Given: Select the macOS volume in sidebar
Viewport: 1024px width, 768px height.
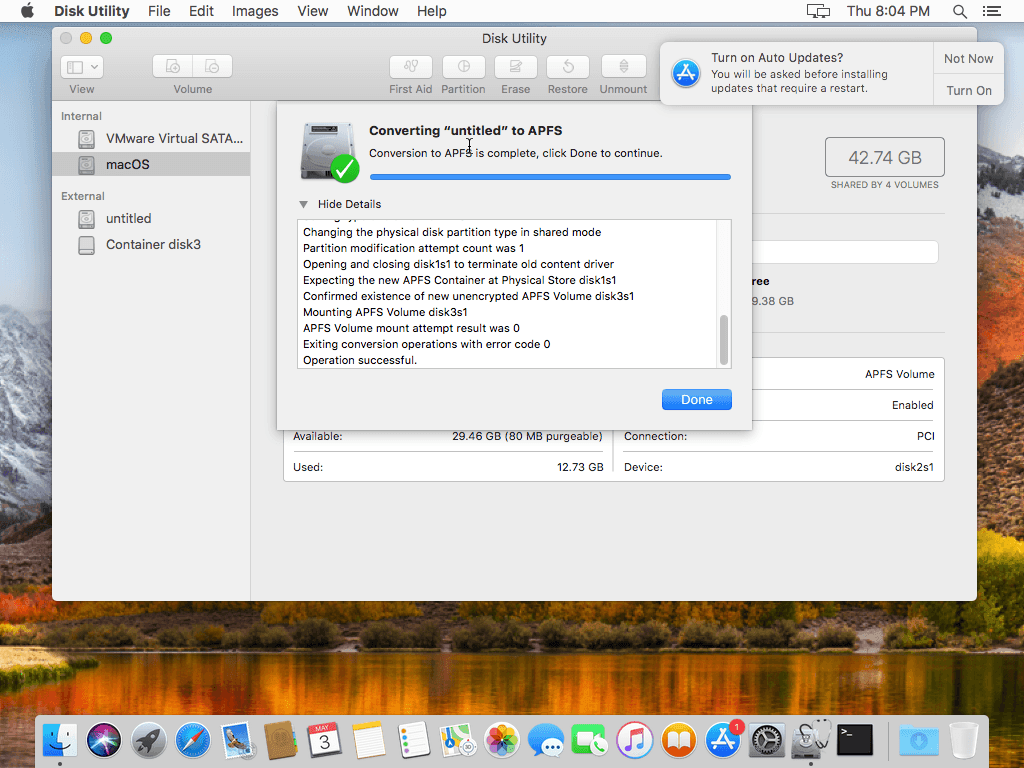Looking at the screenshot, I should coord(127,162).
